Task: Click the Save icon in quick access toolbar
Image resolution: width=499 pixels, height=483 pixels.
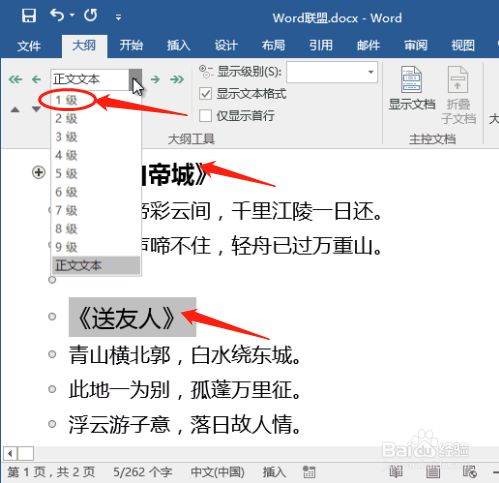Action: coord(29,15)
